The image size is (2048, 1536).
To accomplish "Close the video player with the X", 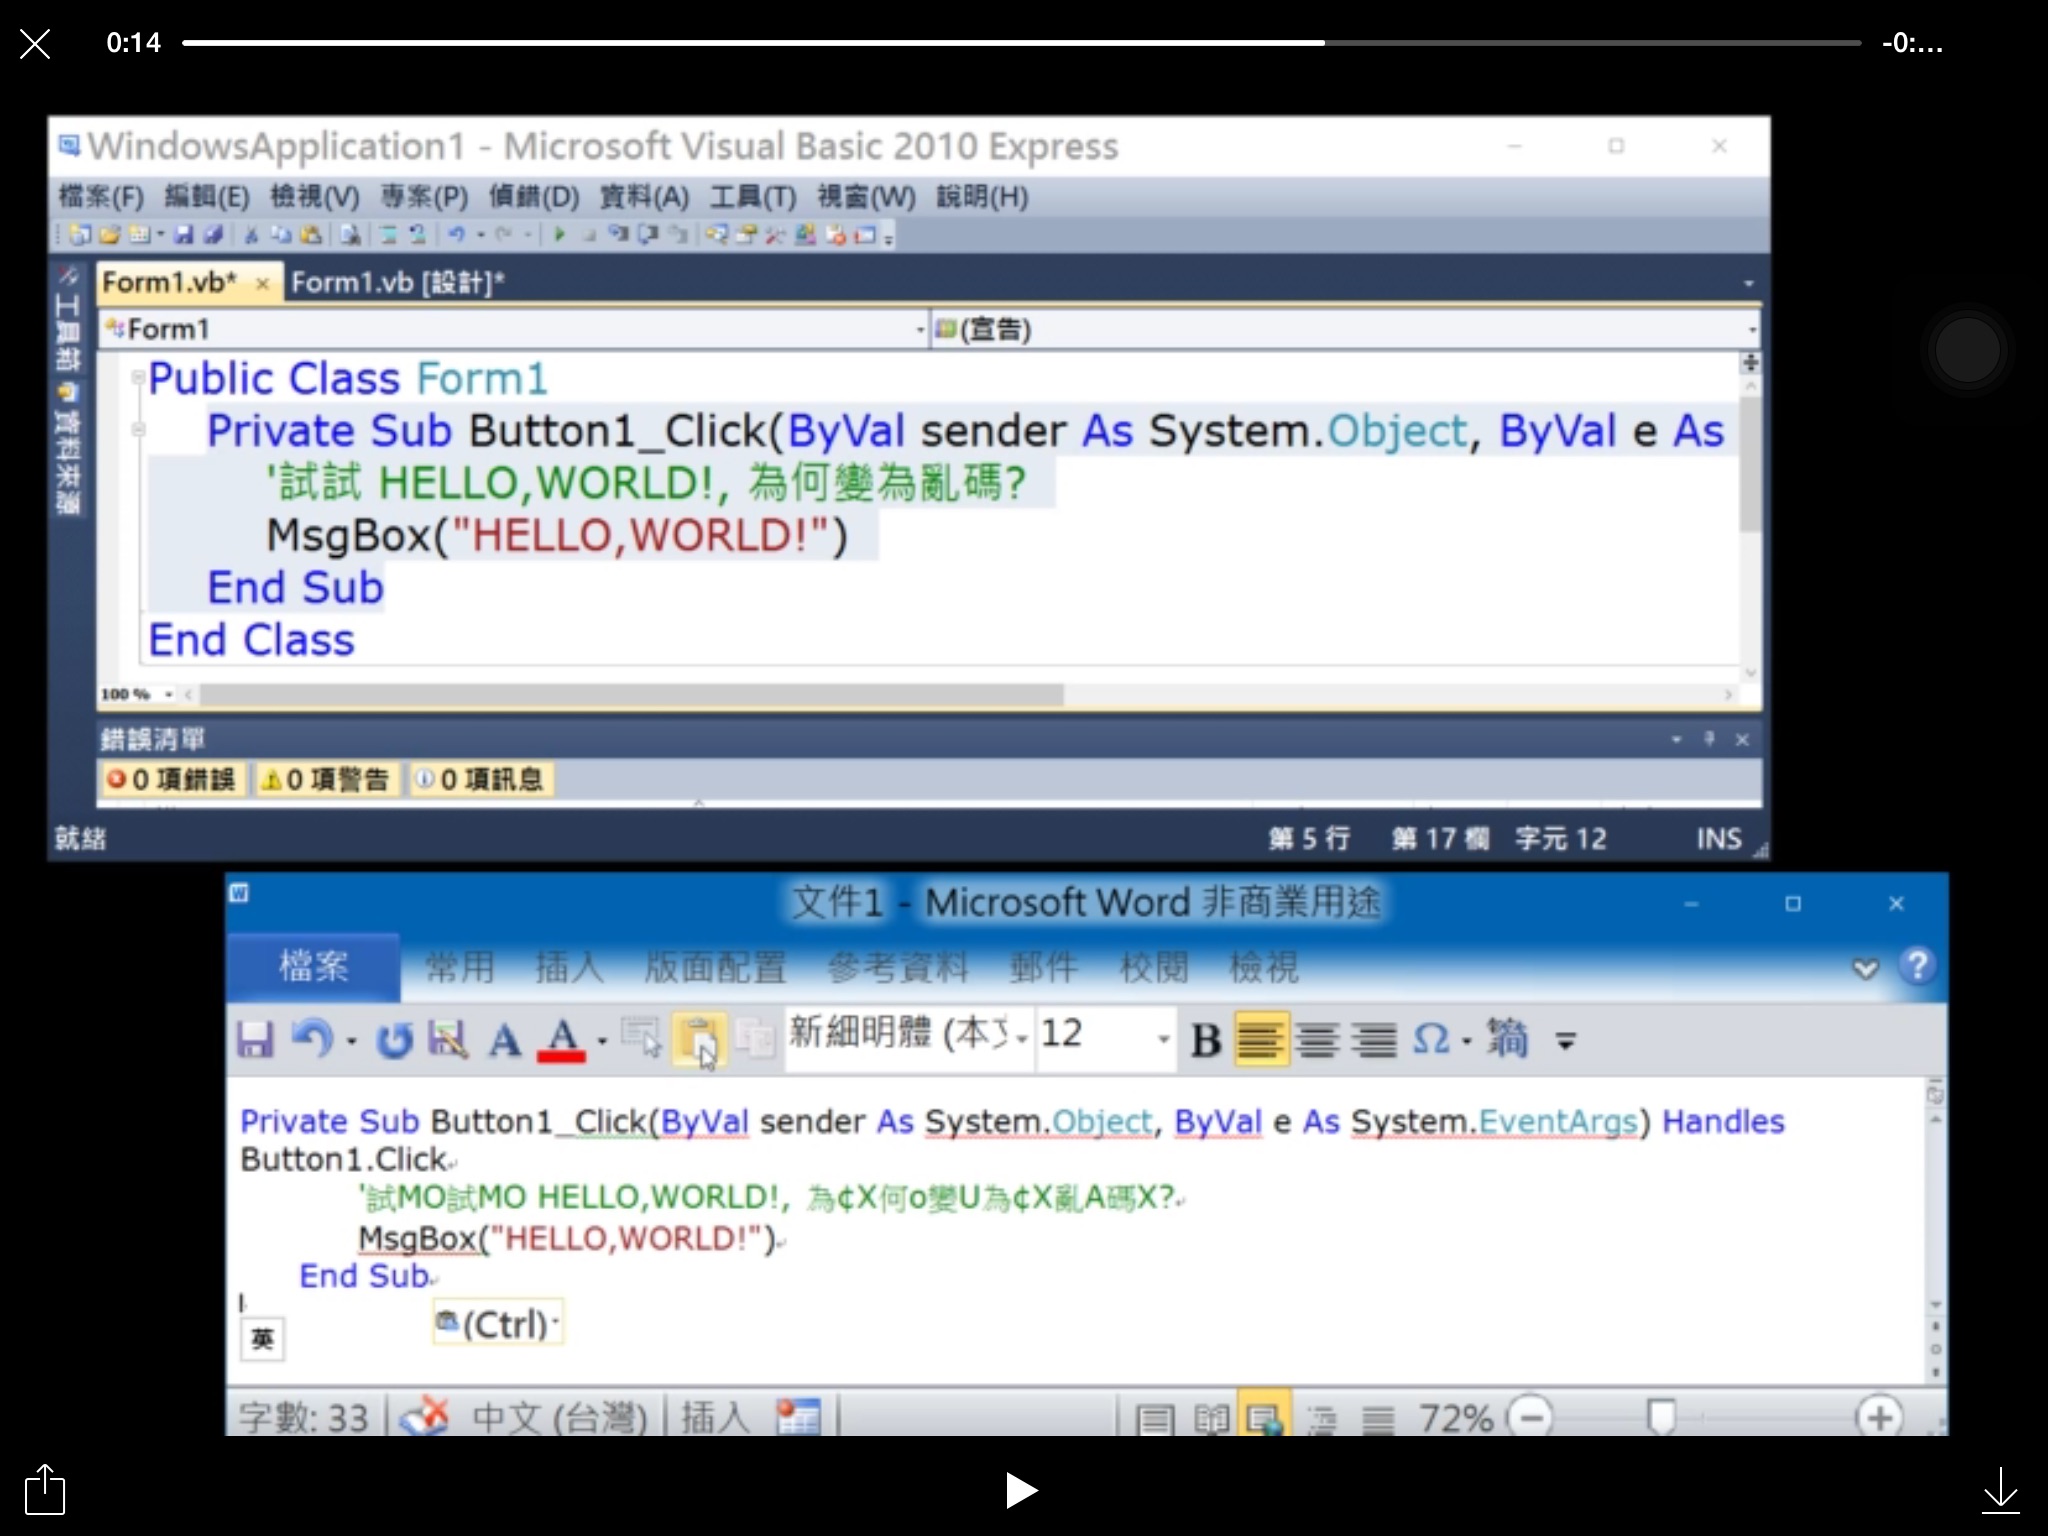I will point(35,44).
